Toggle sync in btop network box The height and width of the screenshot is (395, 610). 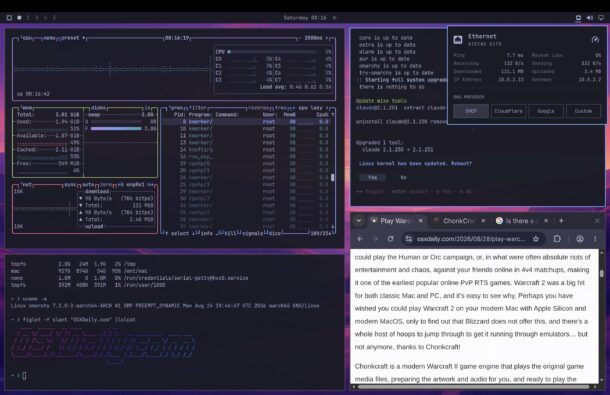point(70,184)
